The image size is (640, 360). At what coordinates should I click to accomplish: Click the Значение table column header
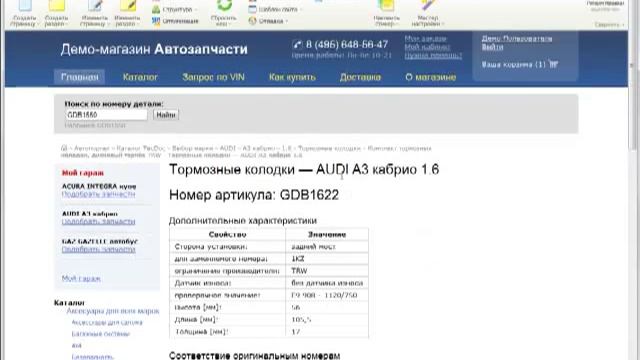click(x=327, y=235)
